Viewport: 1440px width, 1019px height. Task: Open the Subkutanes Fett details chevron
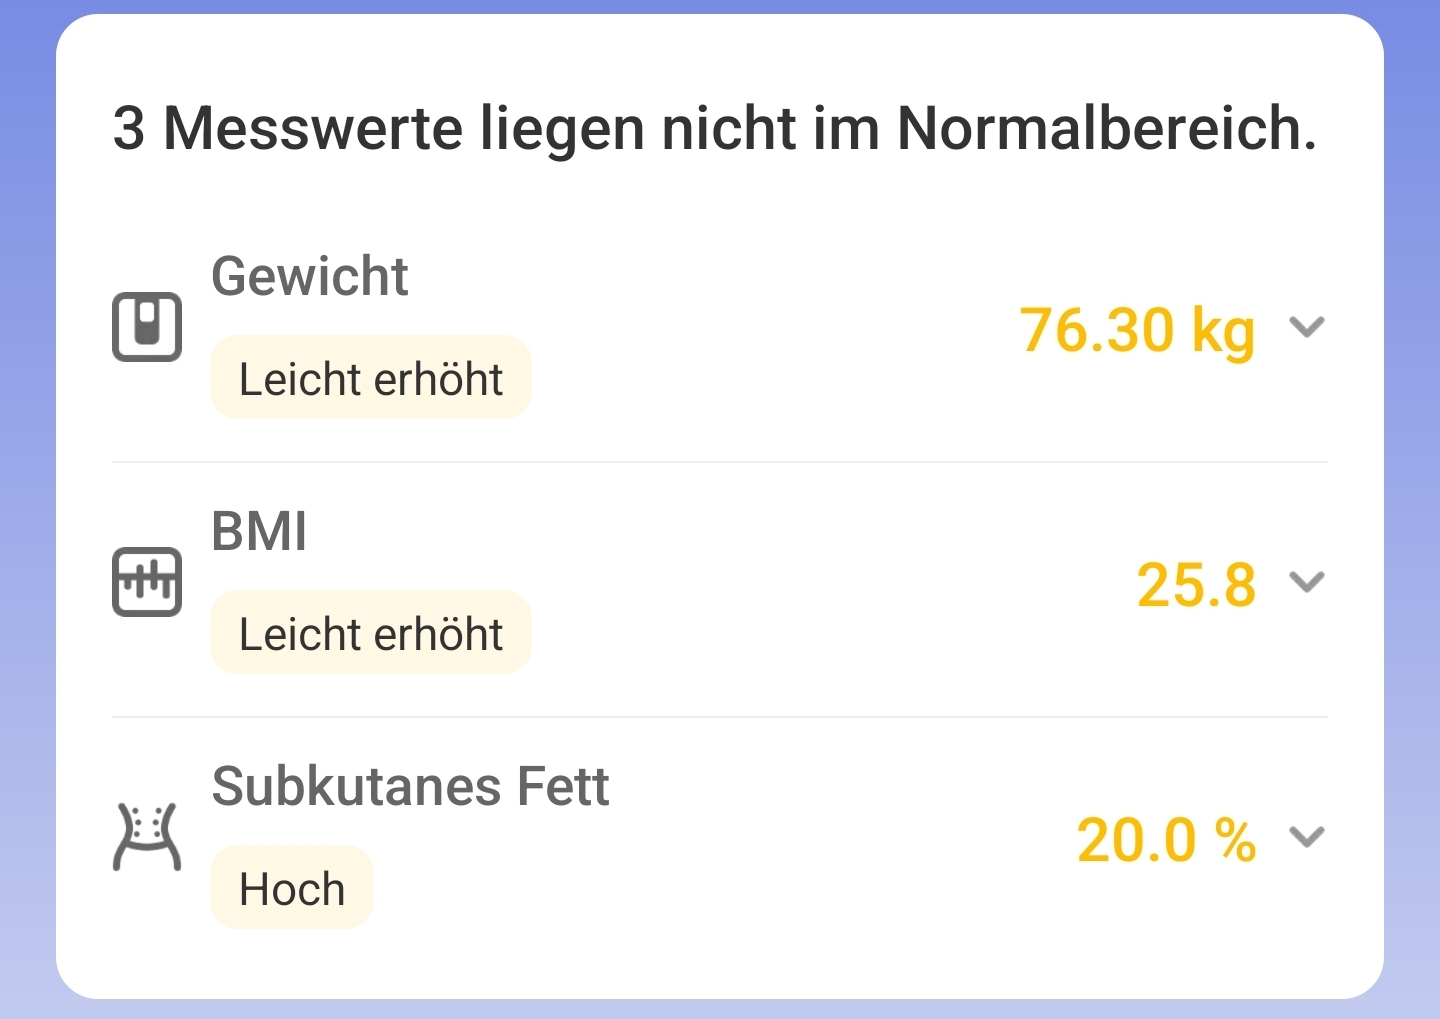pos(1306,837)
